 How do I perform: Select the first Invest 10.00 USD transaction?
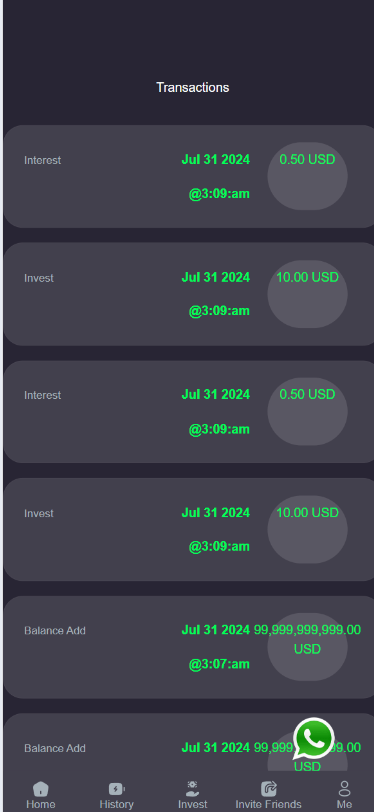point(189,294)
